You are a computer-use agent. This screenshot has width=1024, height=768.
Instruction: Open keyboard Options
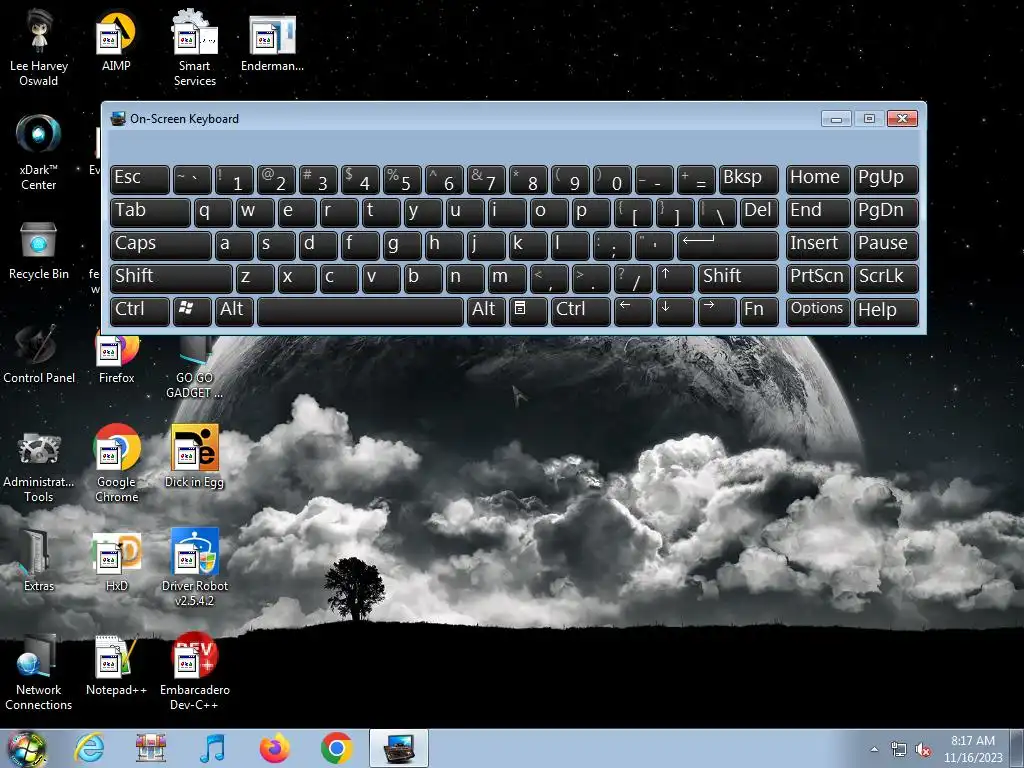pyautogui.click(x=818, y=312)
